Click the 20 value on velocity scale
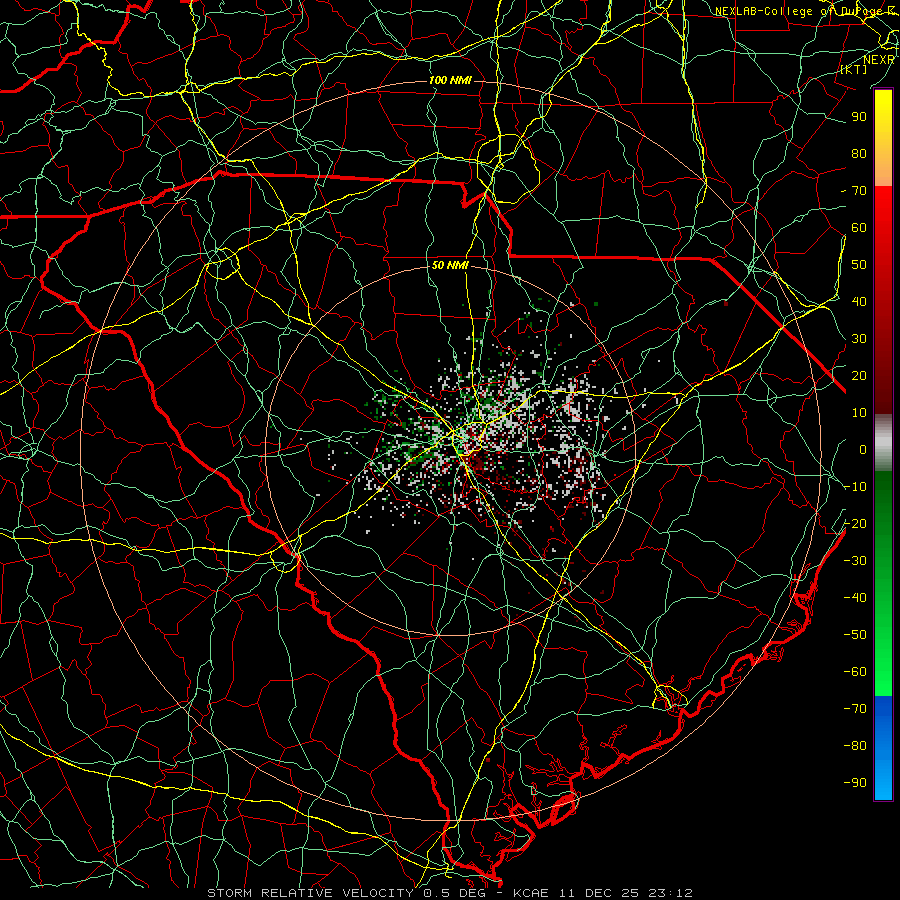900x900 pixels. (859, 375)
